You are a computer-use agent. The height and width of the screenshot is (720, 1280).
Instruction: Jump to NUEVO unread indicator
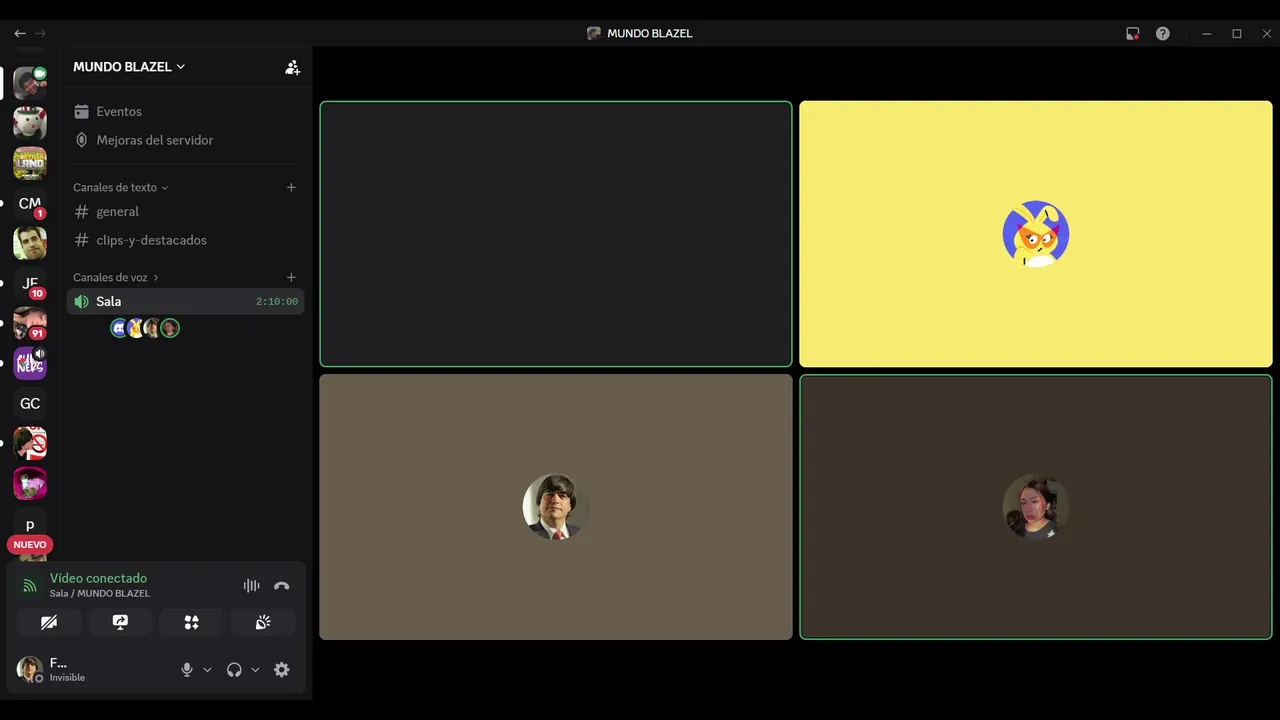coord(30,545)
